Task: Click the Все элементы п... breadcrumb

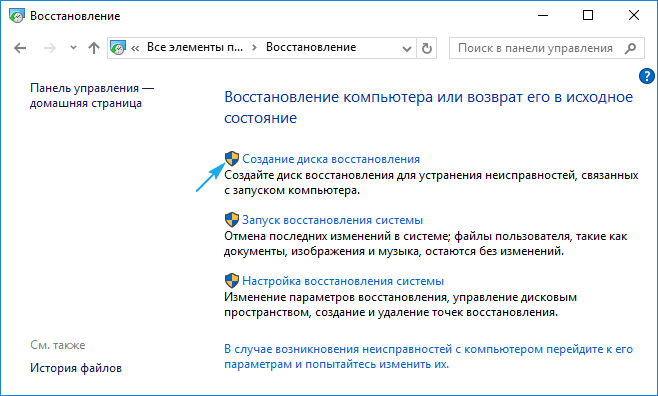Action: point(195,47)
